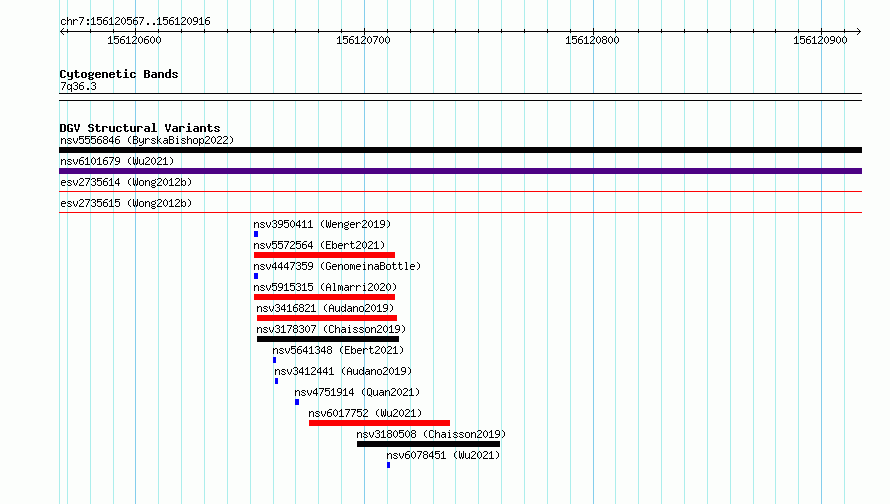
Task: Click the black bar of nsv3178307
Action: tap(328, 339)
